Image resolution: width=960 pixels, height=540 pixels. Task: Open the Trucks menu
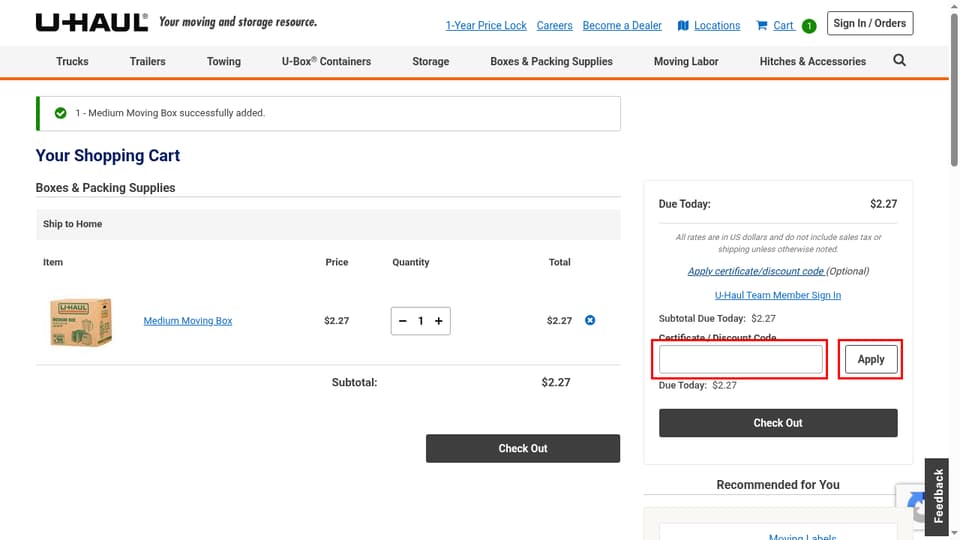point(72,61)
